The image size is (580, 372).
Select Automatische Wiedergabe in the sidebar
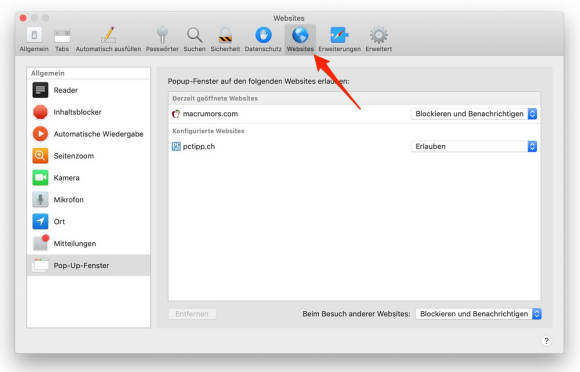88,134
